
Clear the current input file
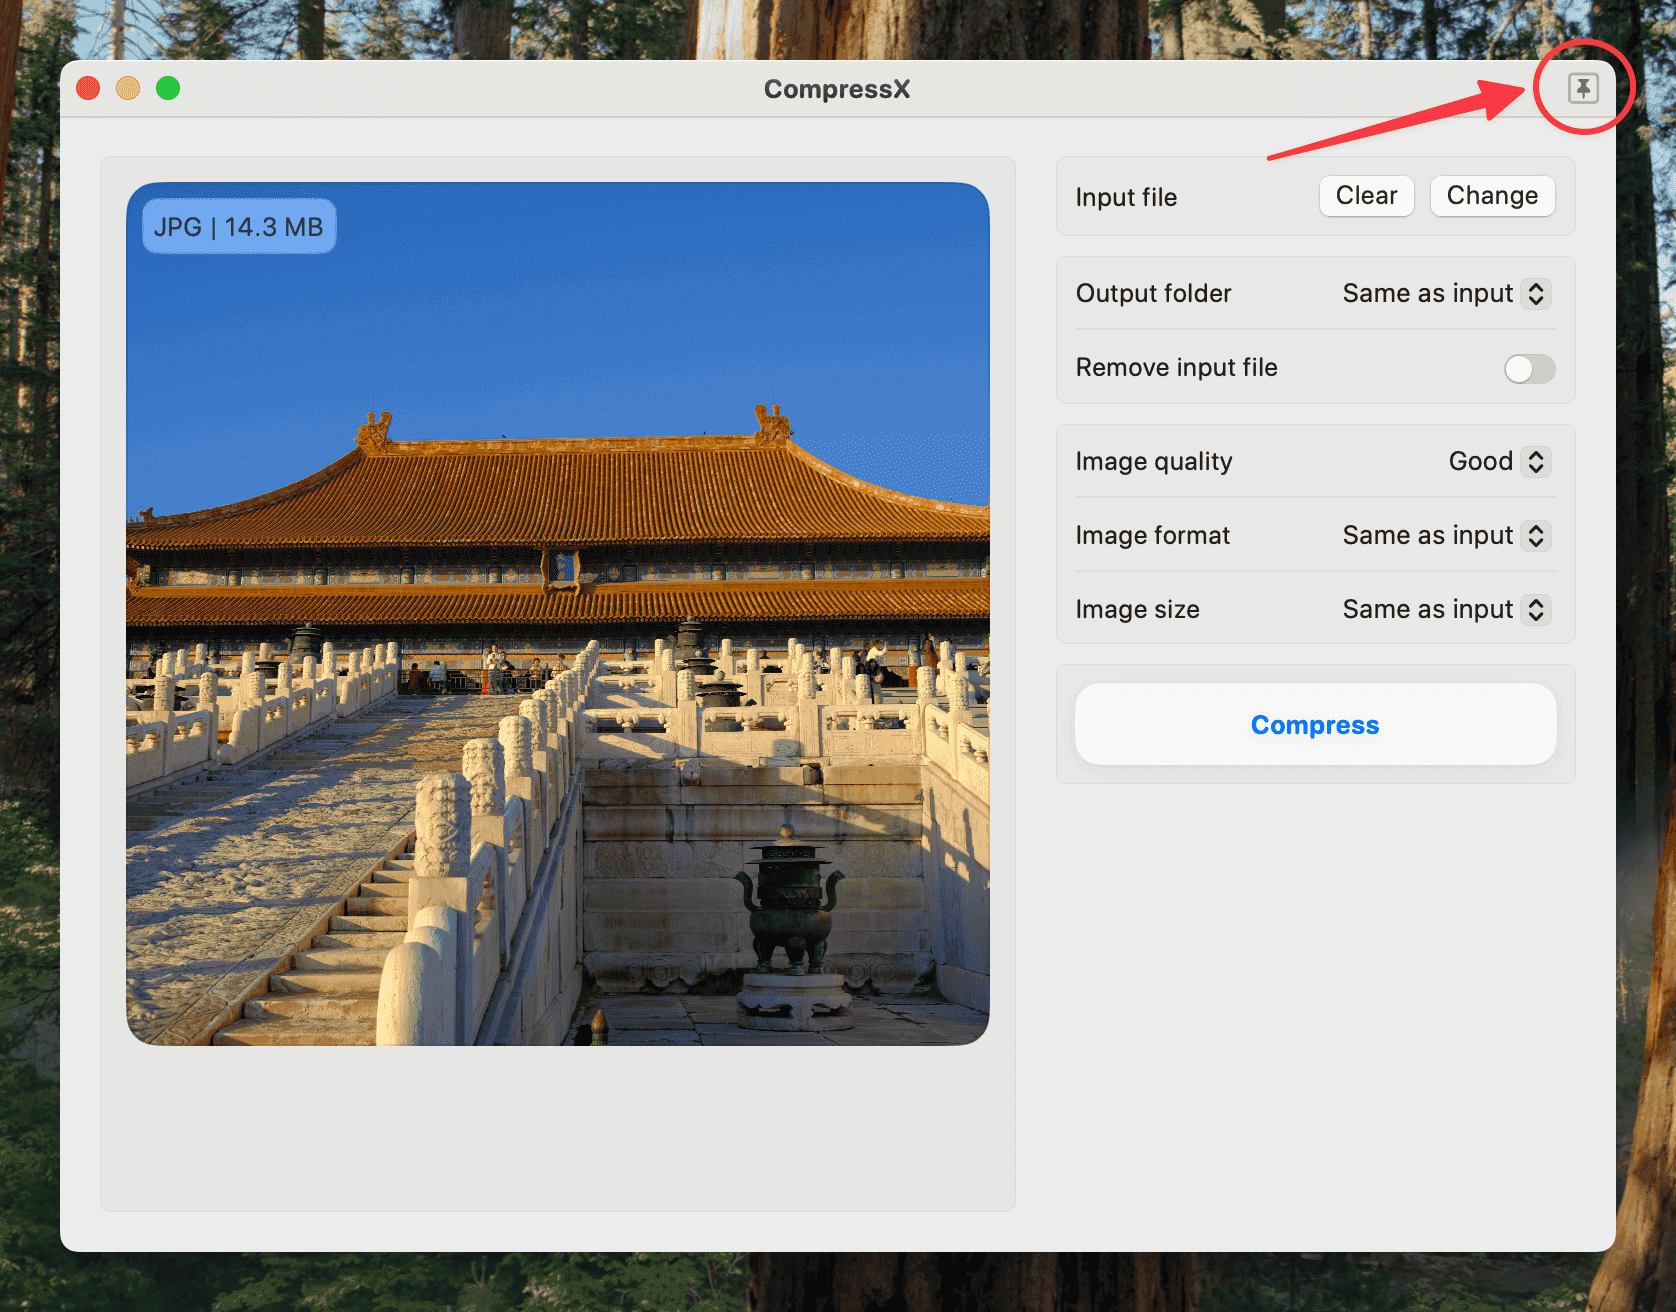click(x=1366, y=195)
